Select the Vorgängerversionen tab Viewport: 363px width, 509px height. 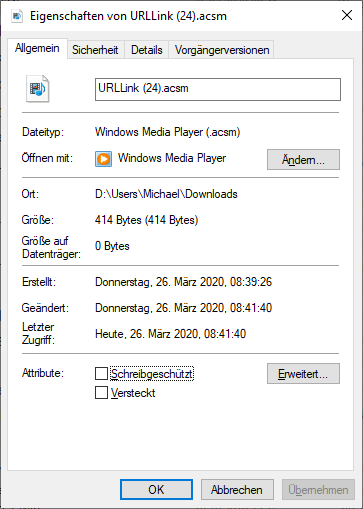(222, 50)
